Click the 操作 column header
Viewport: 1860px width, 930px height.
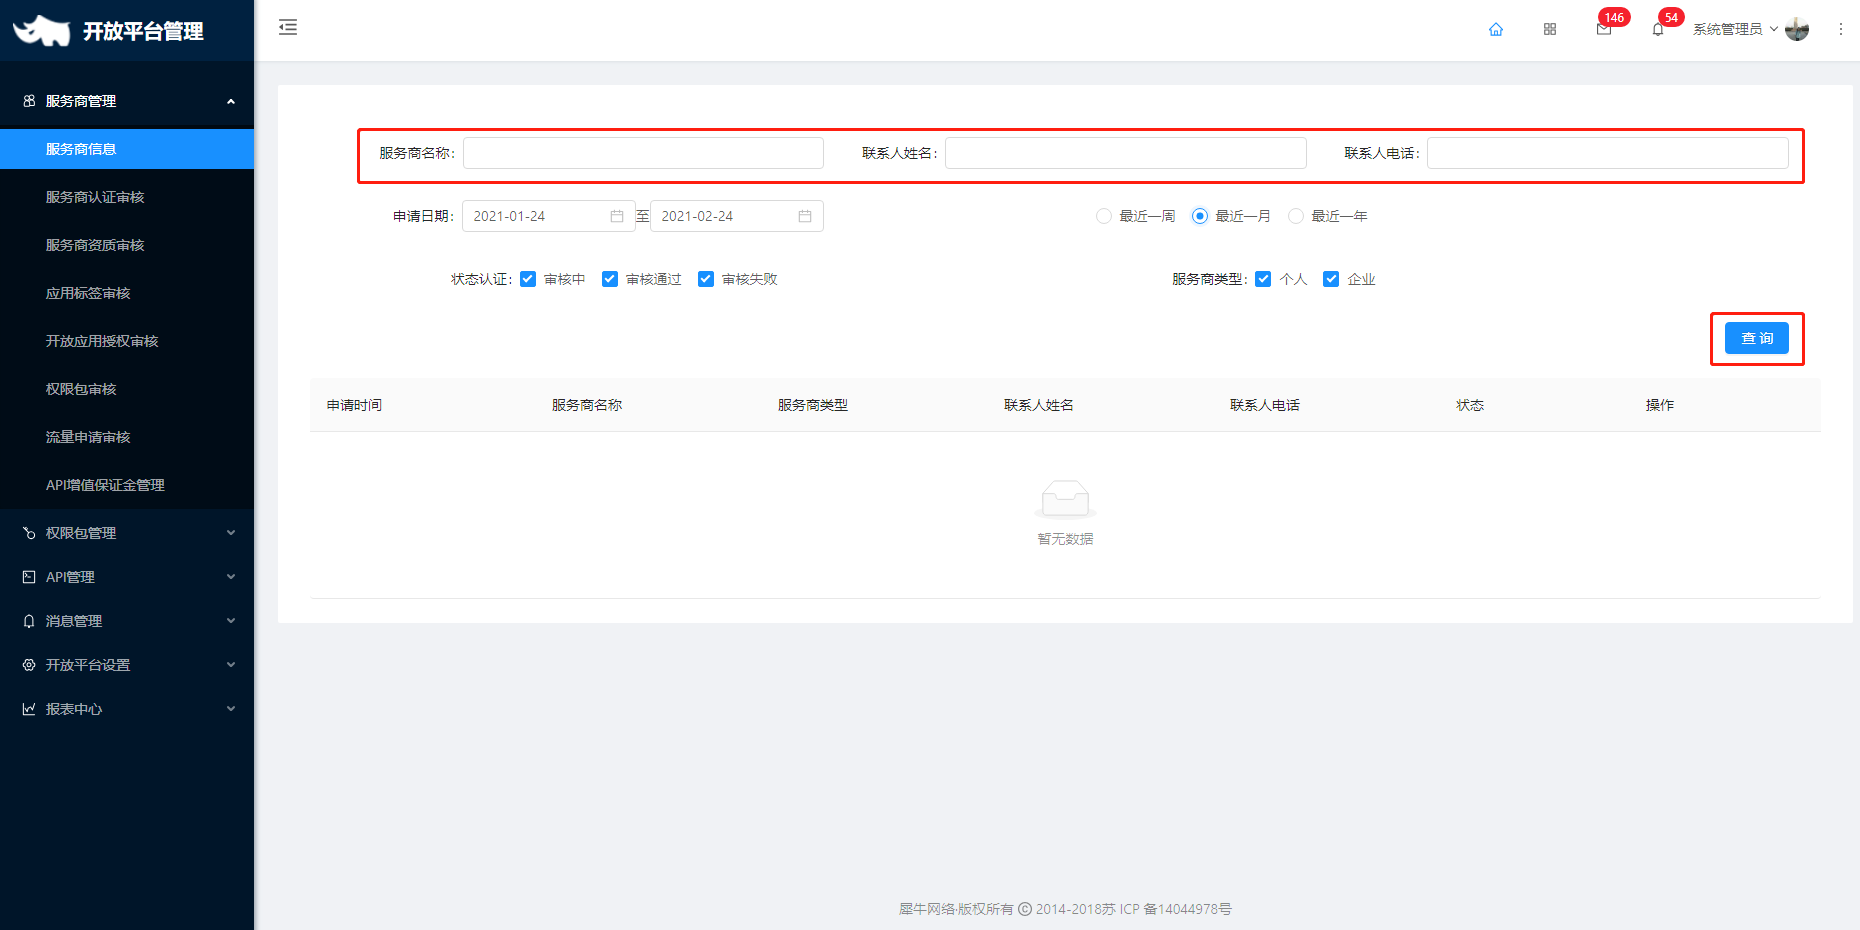[x=1660, y=405]
